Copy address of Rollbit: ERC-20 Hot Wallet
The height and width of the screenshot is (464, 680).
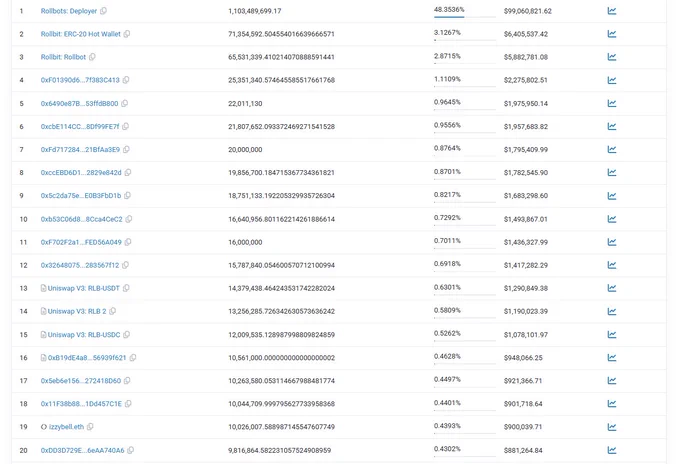click(x=127, y=34)
